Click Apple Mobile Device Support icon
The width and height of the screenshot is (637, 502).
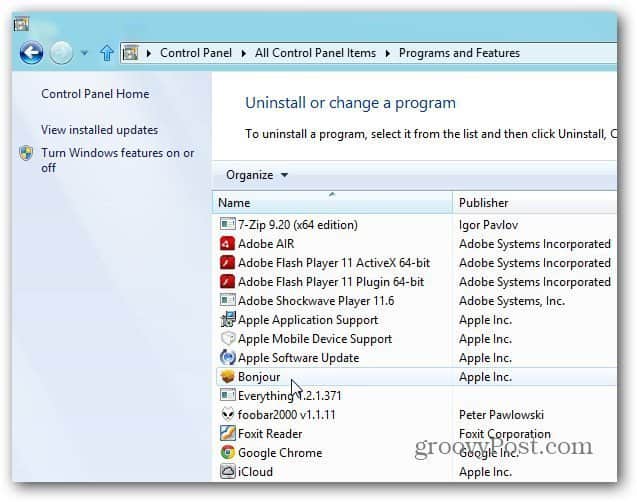click(228, 338)
